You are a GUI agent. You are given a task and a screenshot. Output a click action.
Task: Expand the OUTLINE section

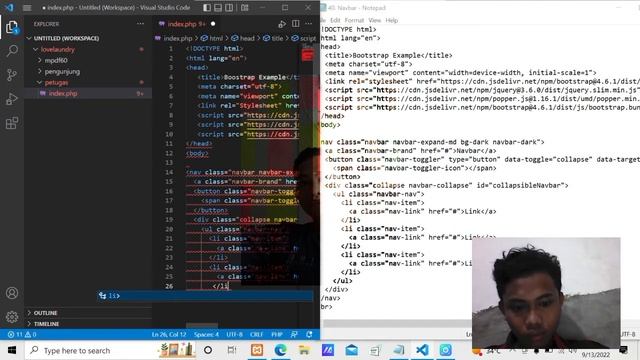[x=88, y=313]
